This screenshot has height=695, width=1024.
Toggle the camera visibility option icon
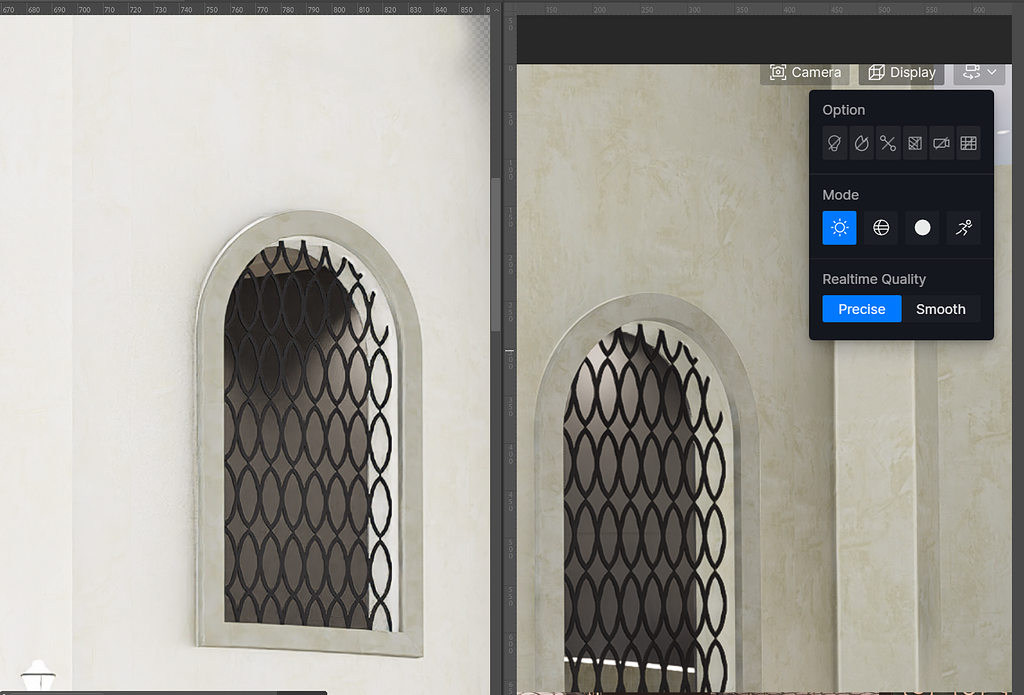click(941, 143)
